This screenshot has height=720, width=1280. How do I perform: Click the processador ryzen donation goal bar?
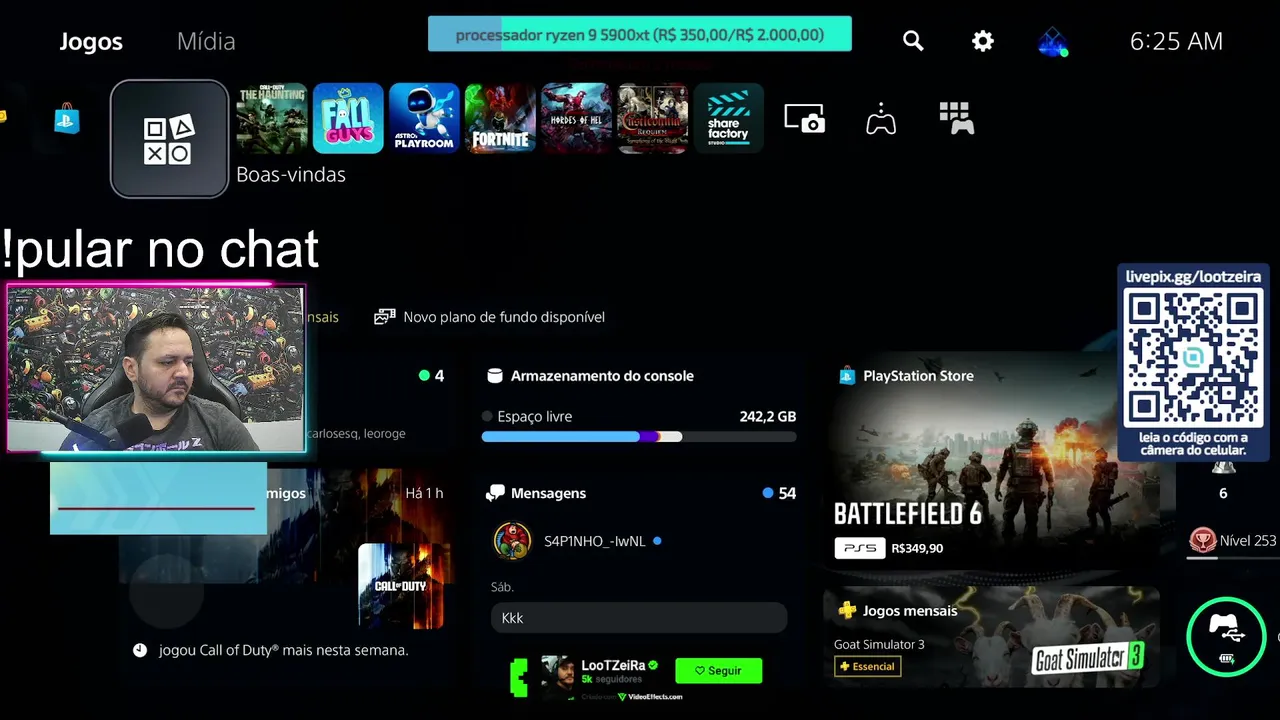coord(640,34)
